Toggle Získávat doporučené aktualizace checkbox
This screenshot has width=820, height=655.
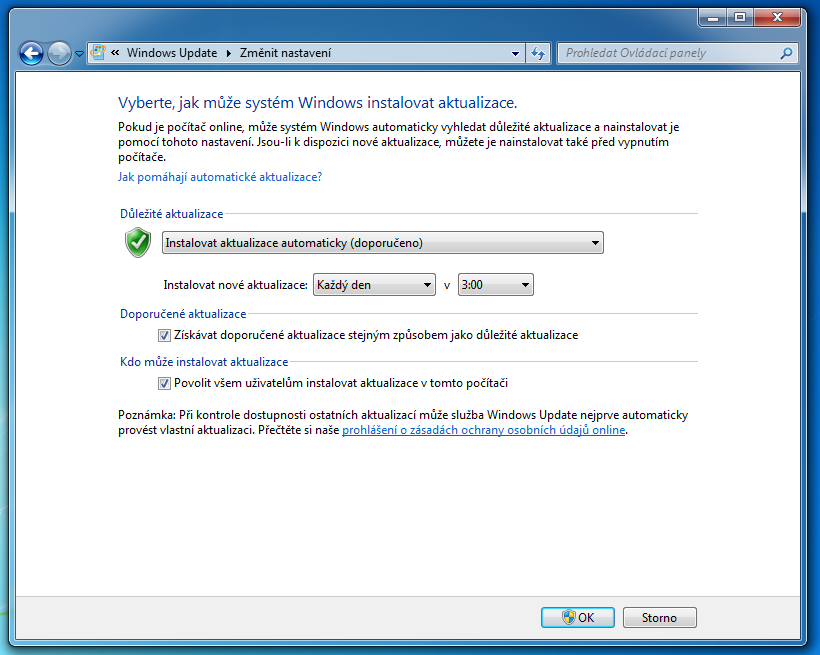[164, 335]
